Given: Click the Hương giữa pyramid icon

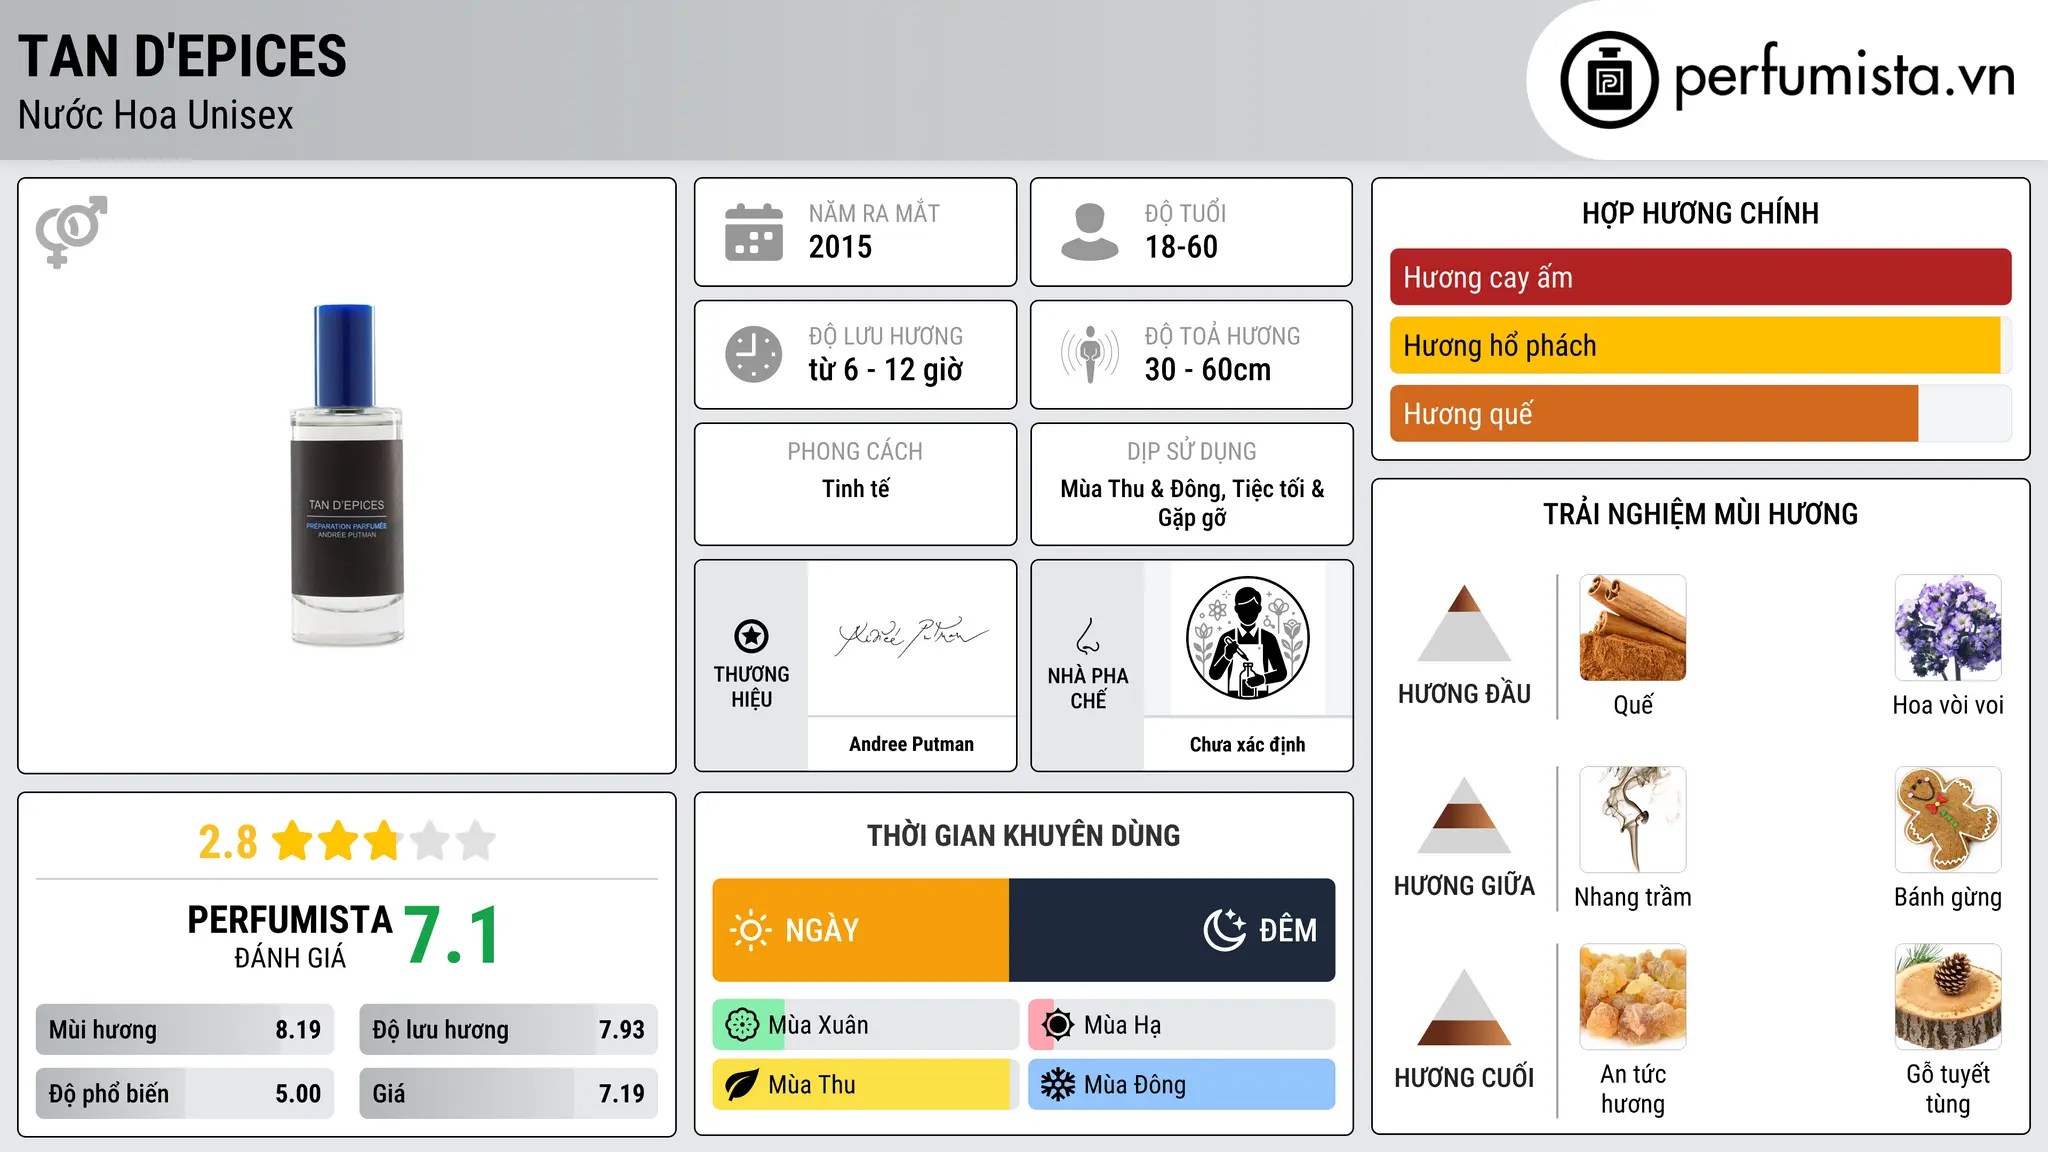Looking at the screenshot, I should [1464, 815].
